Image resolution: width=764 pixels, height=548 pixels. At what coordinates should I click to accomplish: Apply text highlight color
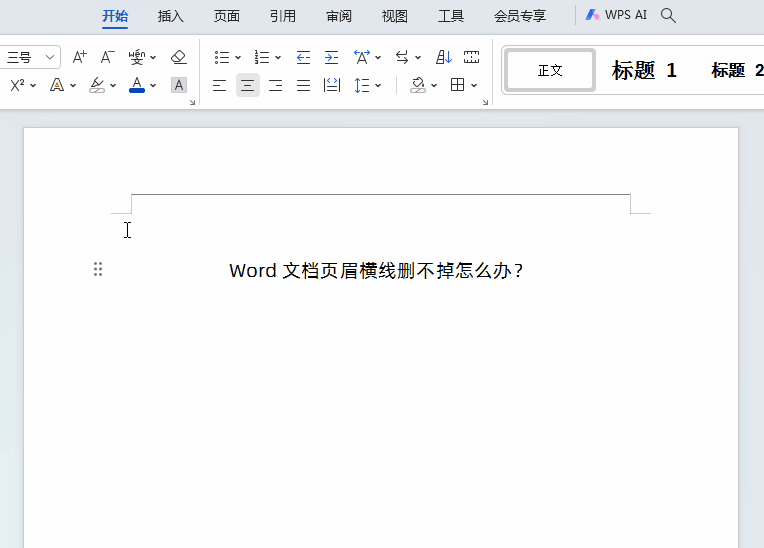tap(97, 85)
